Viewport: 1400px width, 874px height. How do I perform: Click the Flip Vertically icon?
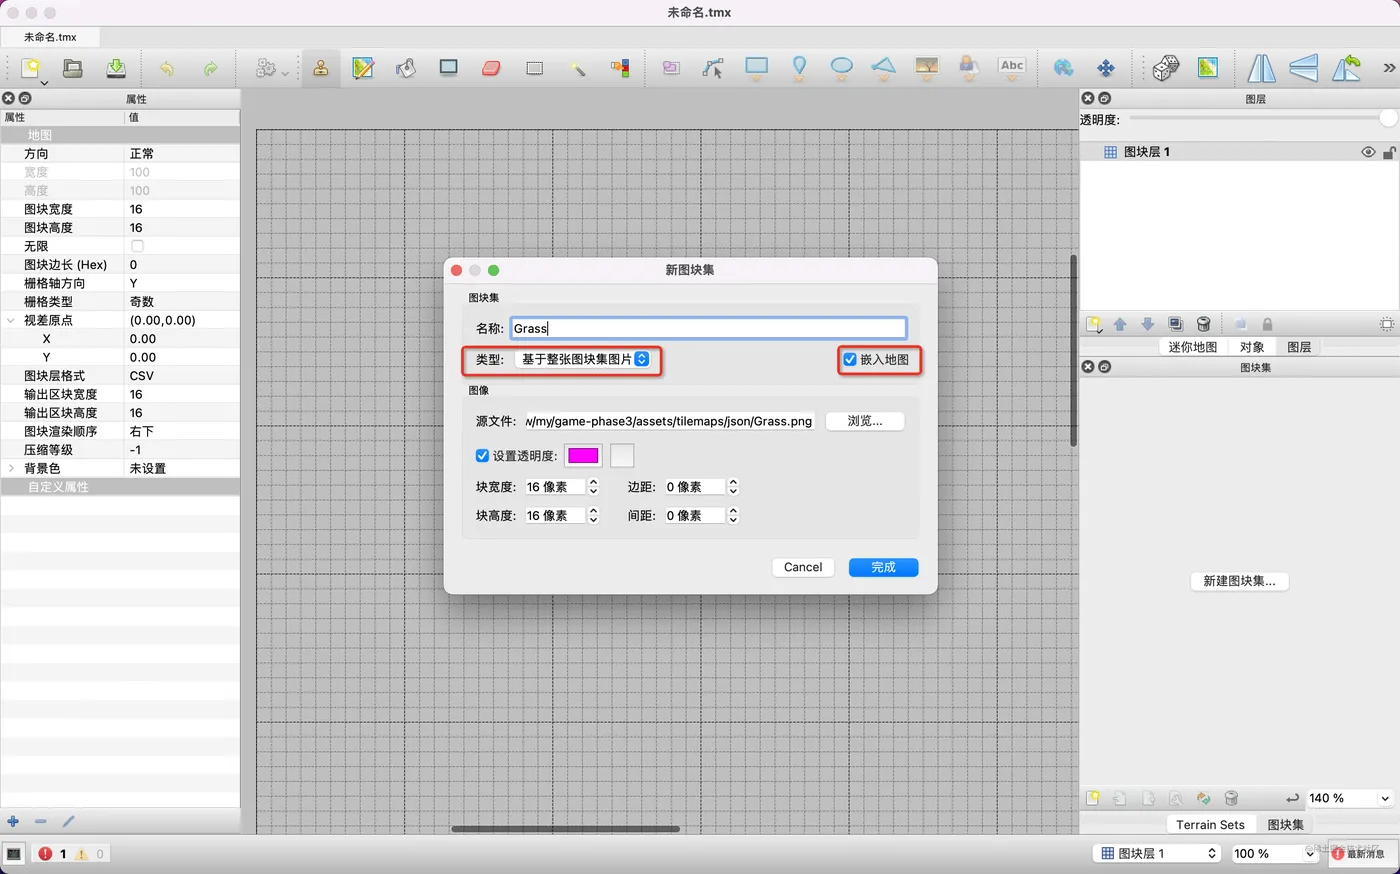click(x=1304, y=68)
